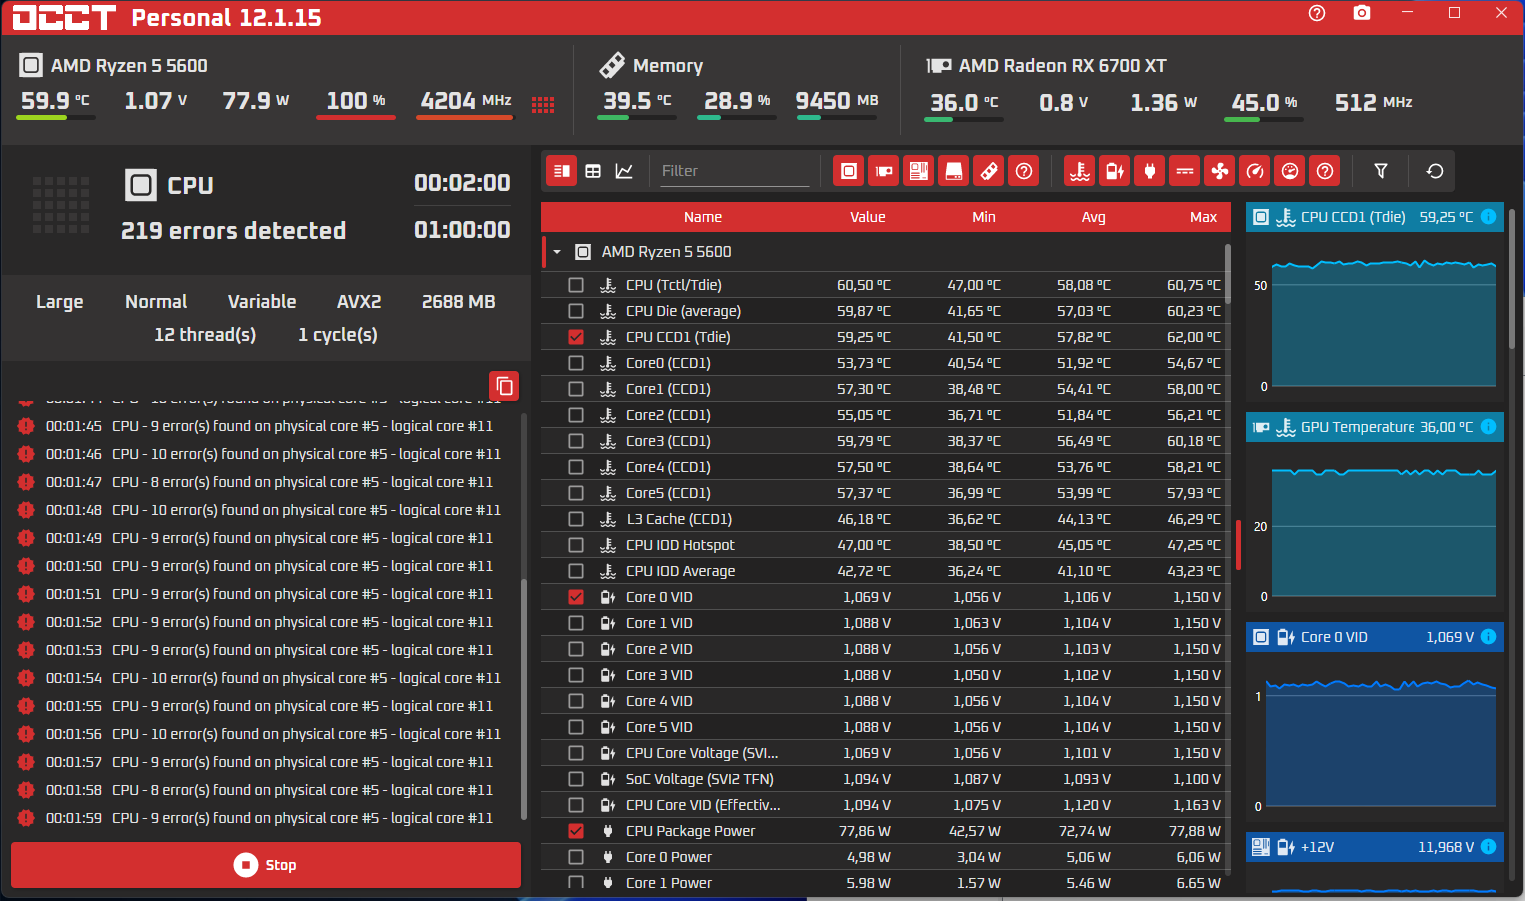Image resolution: width=1525 pixels, height=901 pixels.
Task: Toggle the motherboard sensors filter
Action: point(919,171)
